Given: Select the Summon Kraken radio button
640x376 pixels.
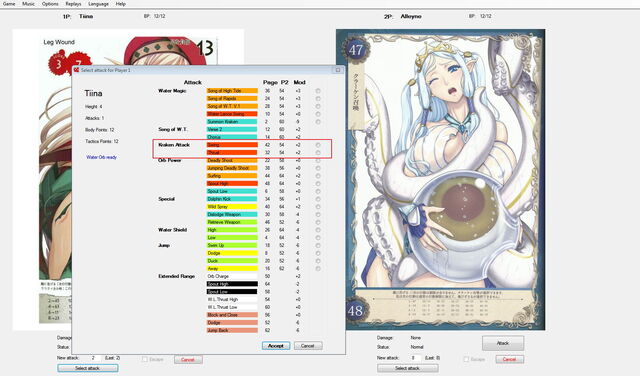Looking at the screenshot, I should [x=318, y=122].
